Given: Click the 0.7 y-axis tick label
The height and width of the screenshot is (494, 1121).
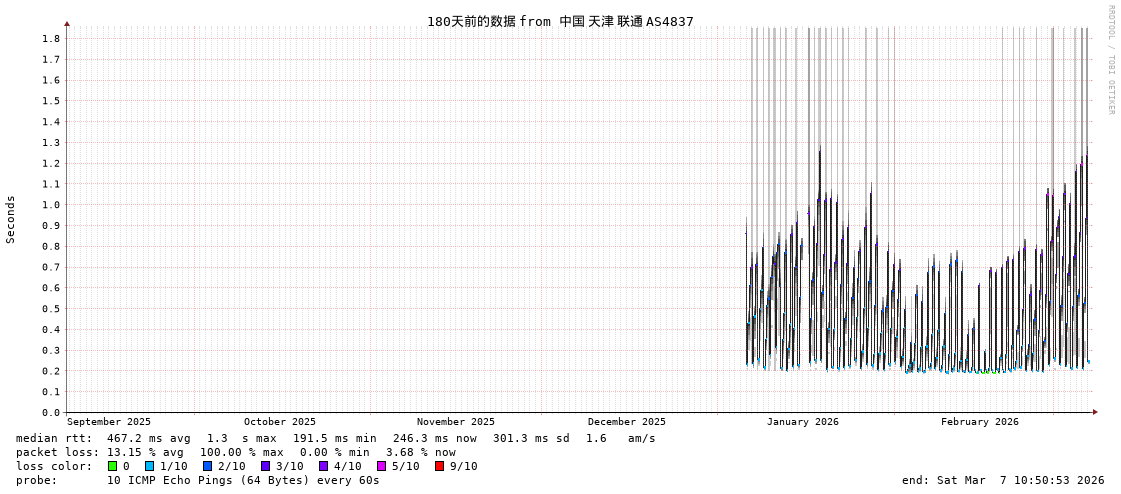Looking at the screenshot, I should 50,267.
